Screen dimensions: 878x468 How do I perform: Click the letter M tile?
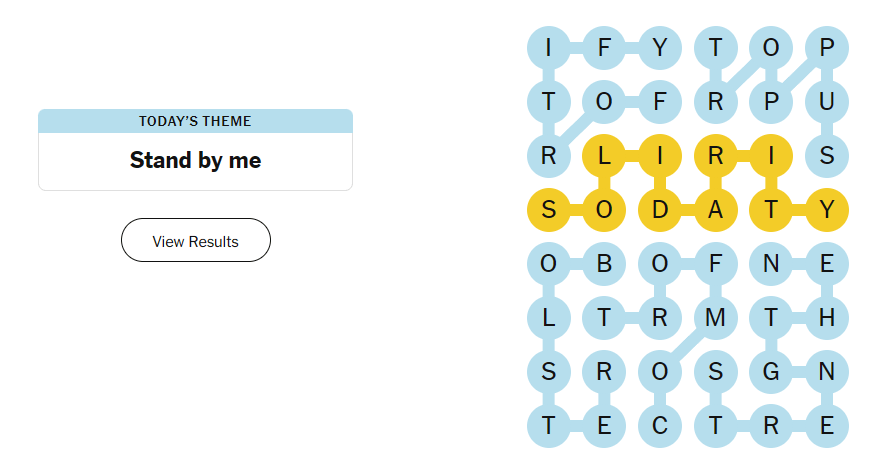click(715, 318)
